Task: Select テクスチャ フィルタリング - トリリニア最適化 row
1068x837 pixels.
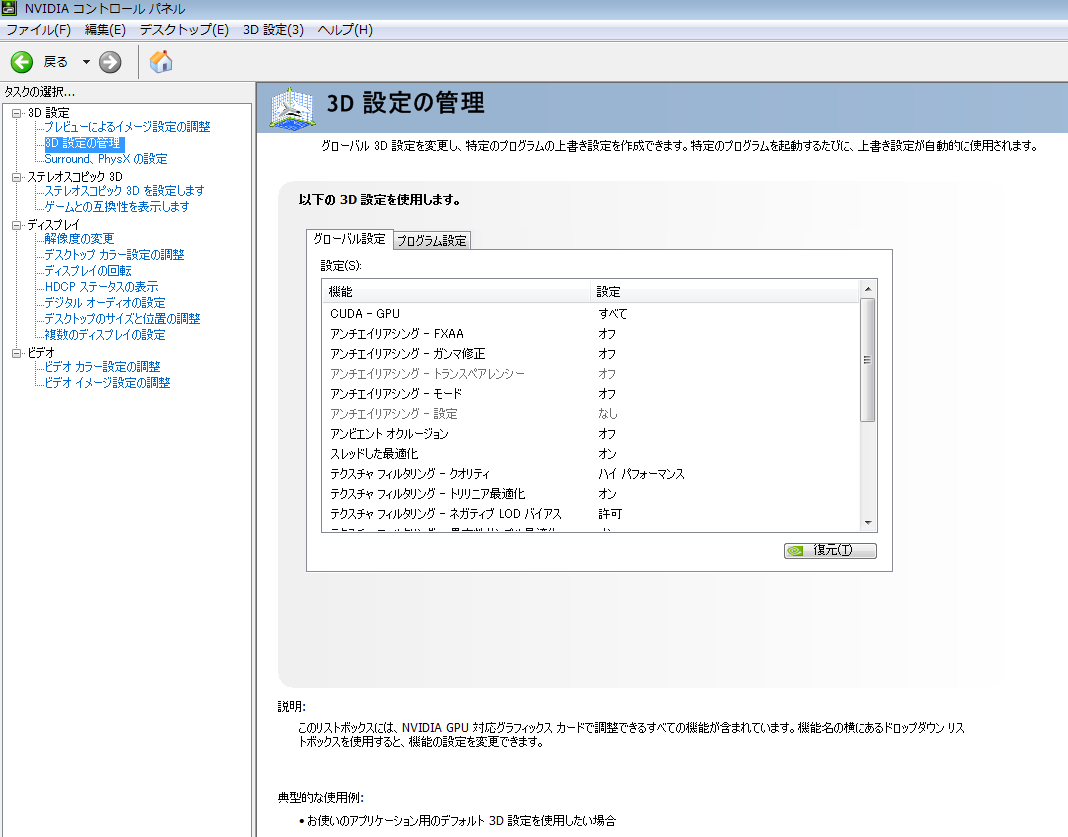Action: coord(591,494)
